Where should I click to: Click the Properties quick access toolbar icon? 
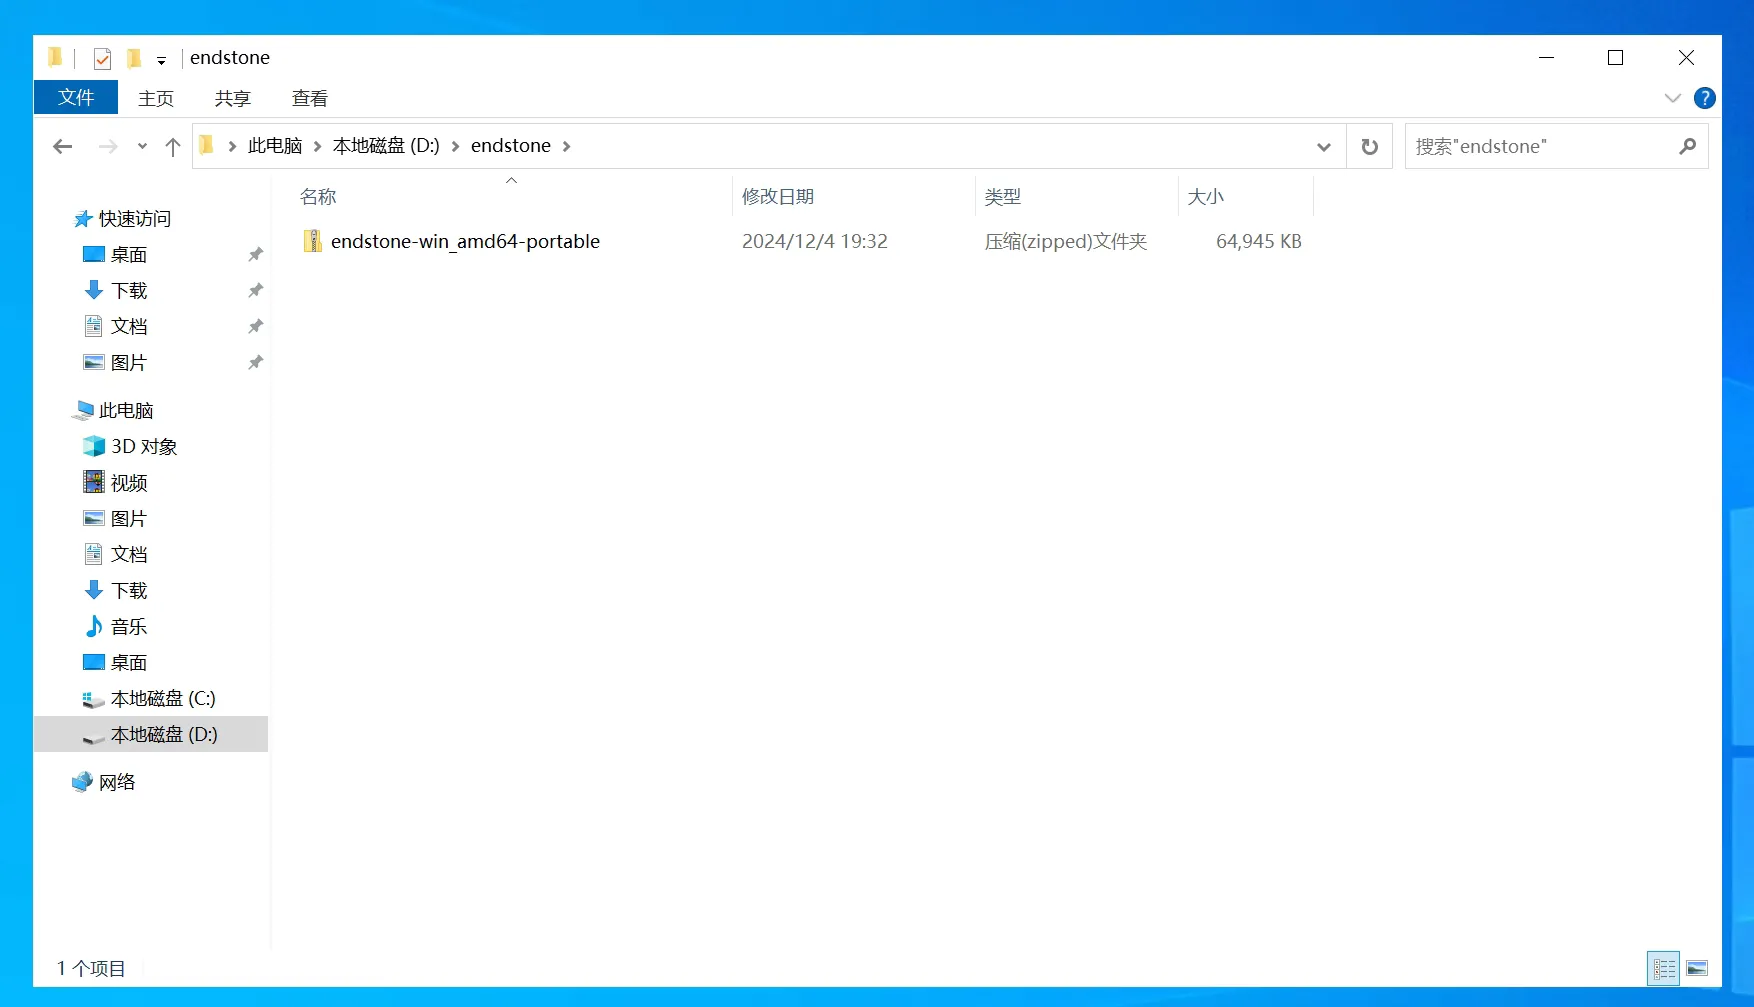pyautogui.click(x=102, y=59)
